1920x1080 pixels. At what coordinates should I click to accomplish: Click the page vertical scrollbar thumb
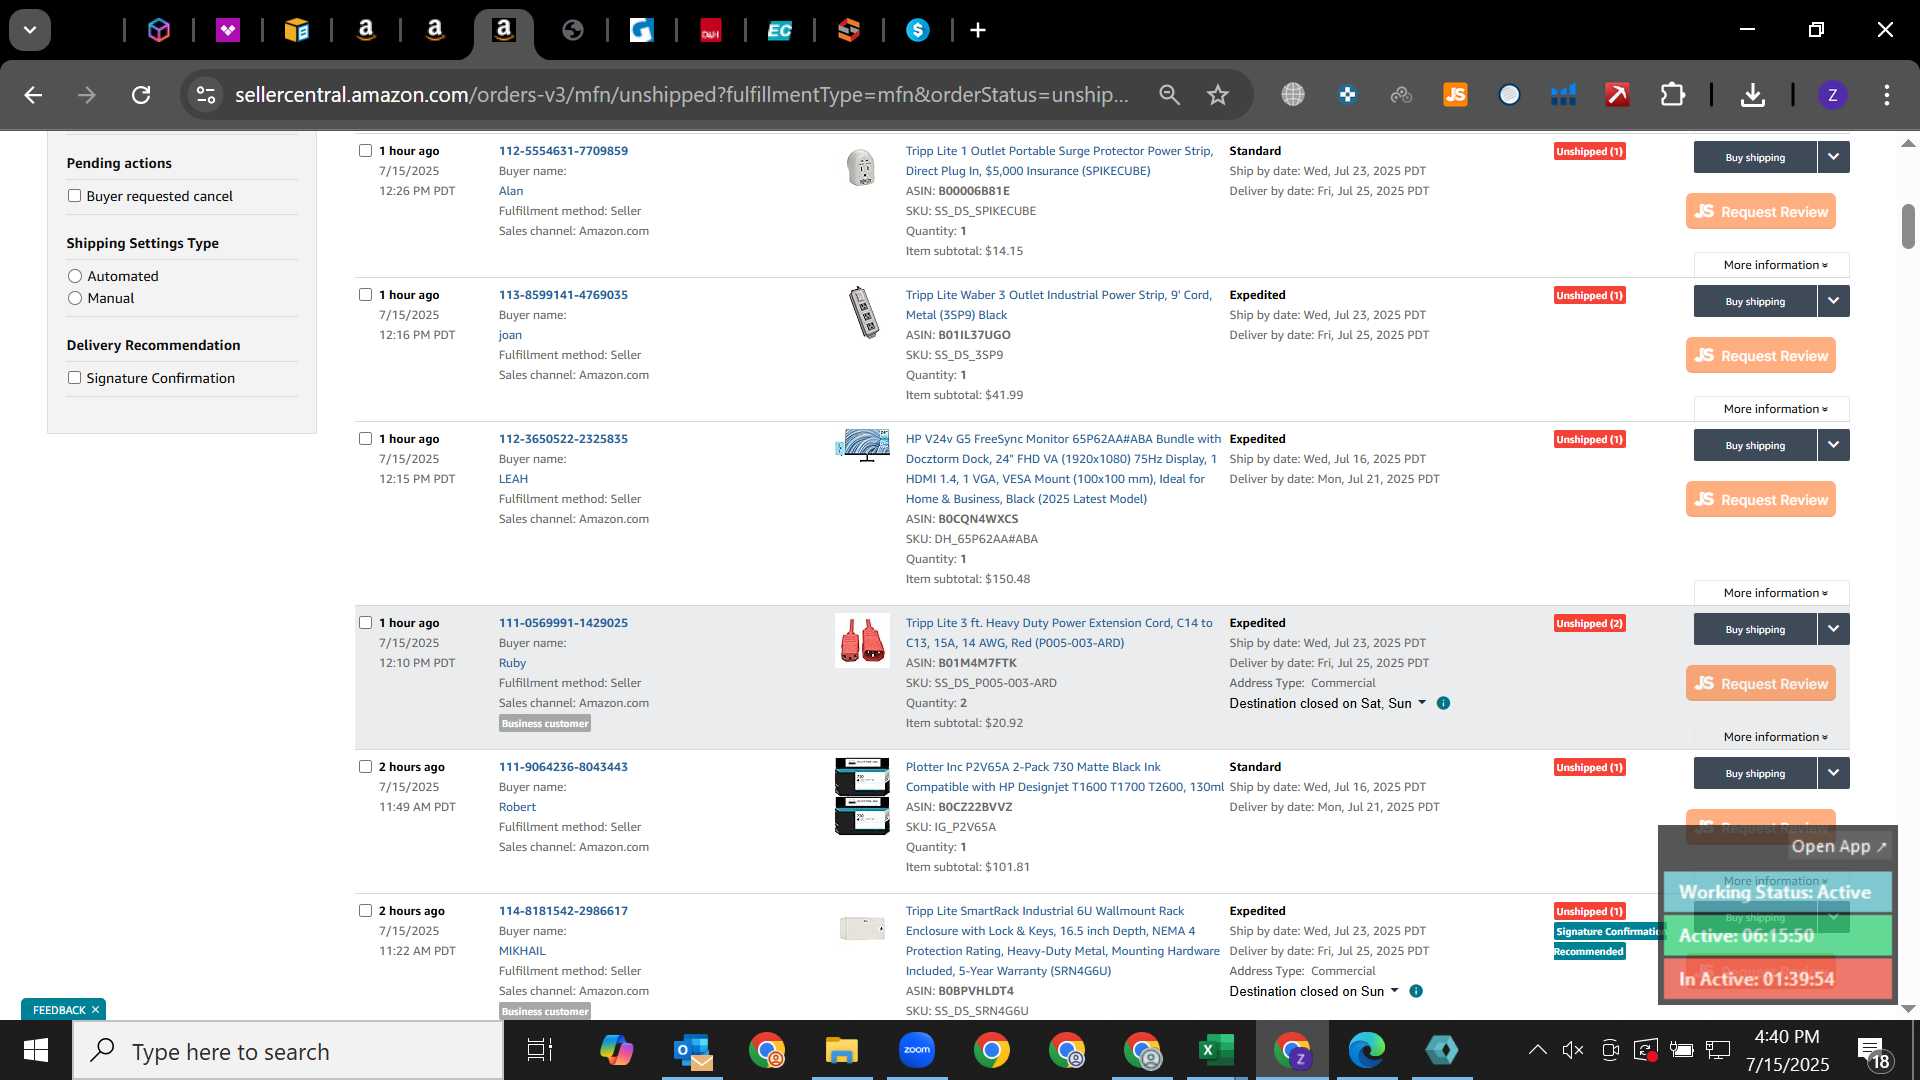[1908, 227]
